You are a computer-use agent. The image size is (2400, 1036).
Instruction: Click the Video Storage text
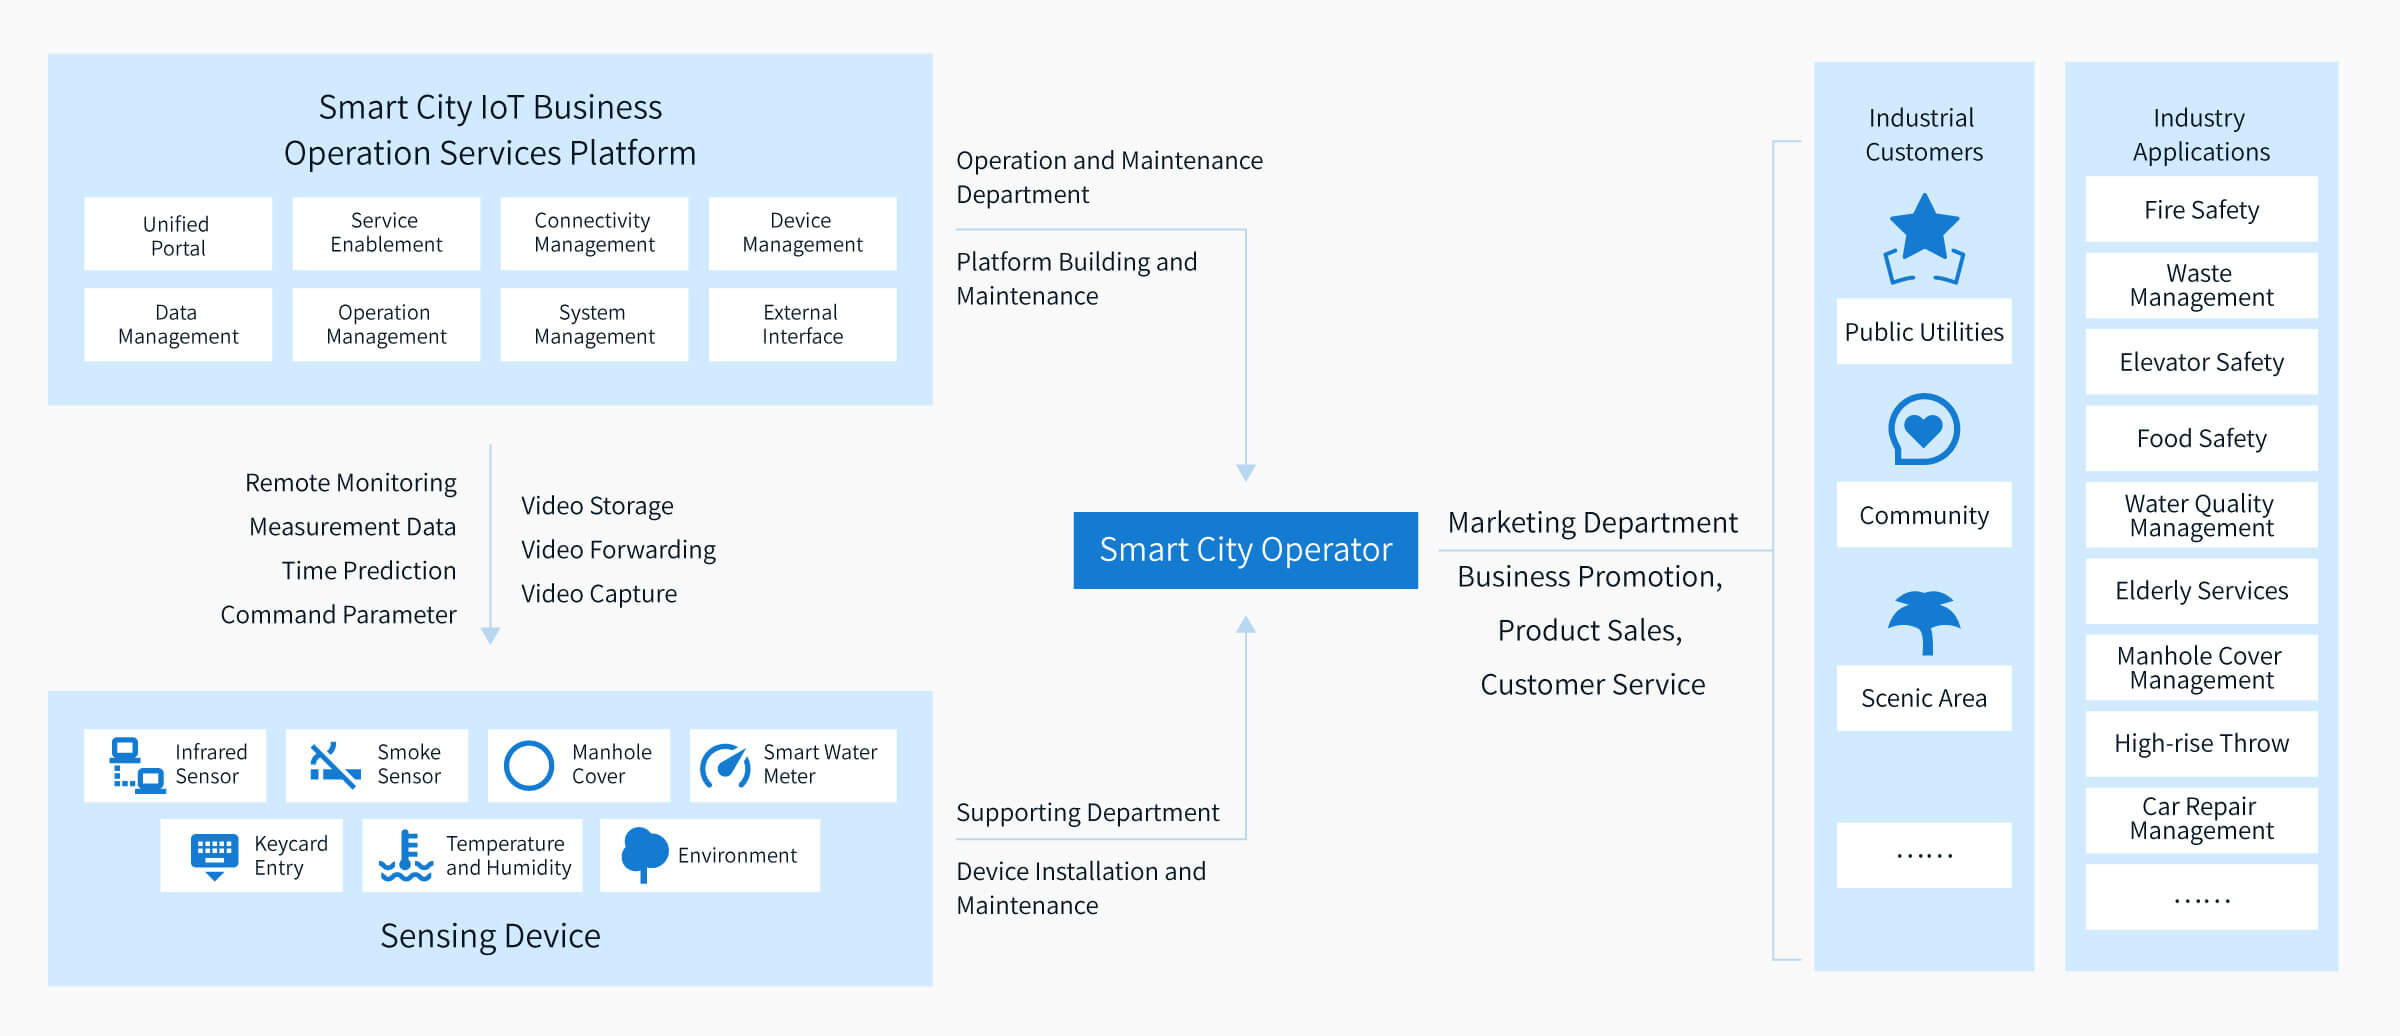click(597, 506)
